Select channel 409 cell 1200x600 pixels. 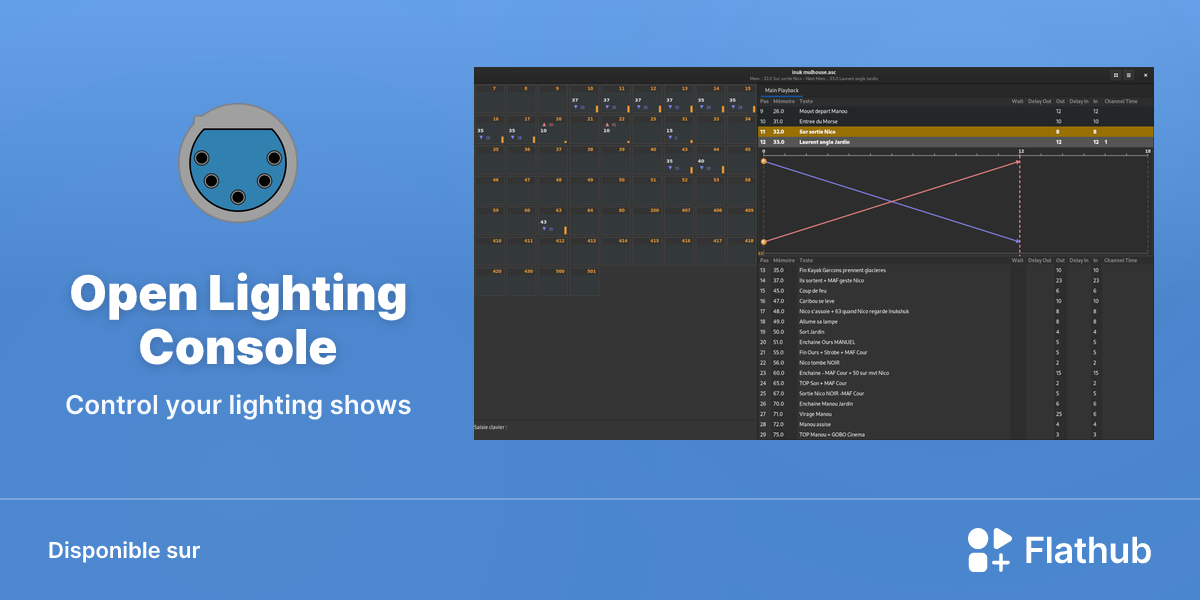743,221
